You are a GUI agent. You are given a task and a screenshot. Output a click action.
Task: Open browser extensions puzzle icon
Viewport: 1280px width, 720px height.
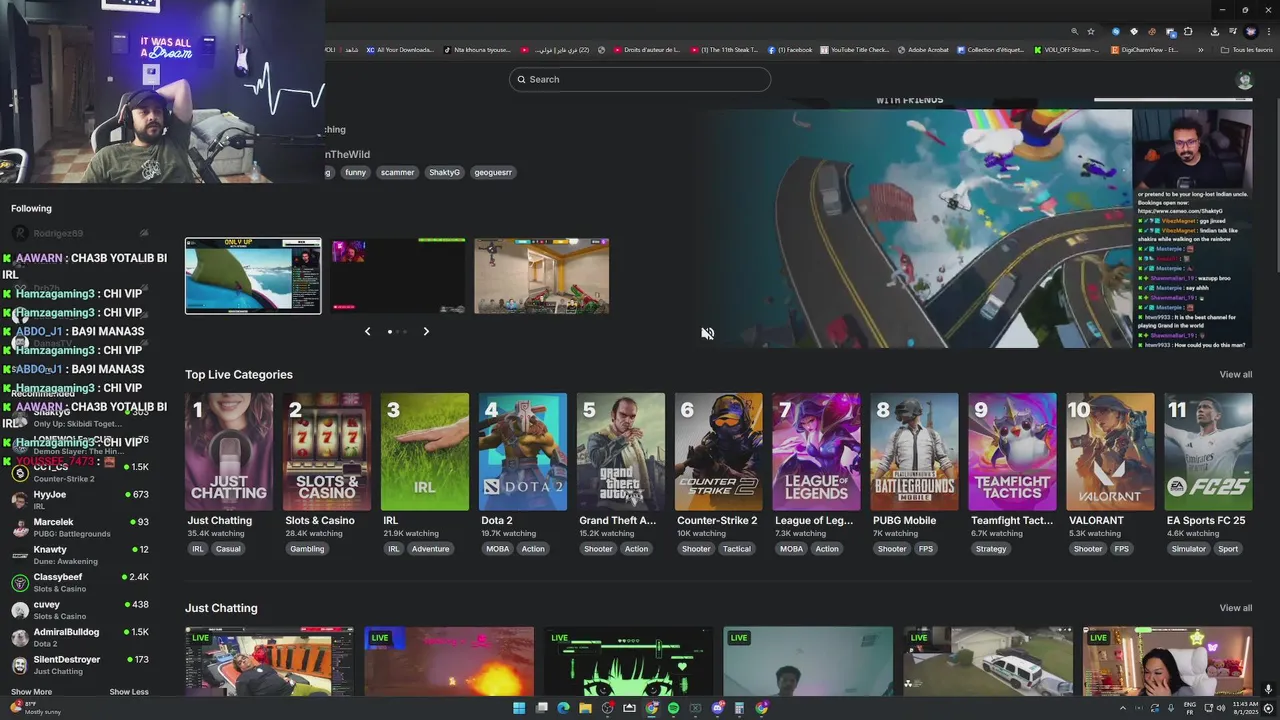coord(1188,31)
